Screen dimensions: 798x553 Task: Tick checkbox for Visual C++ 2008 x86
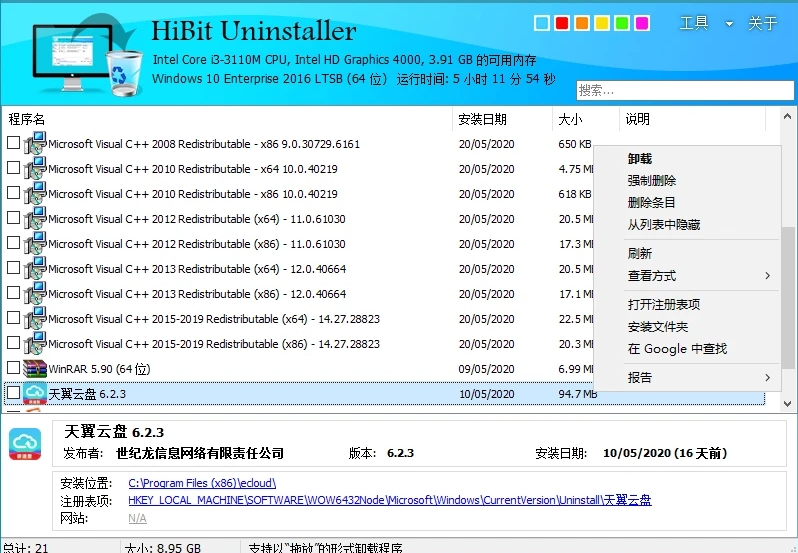tap(13, 143)
